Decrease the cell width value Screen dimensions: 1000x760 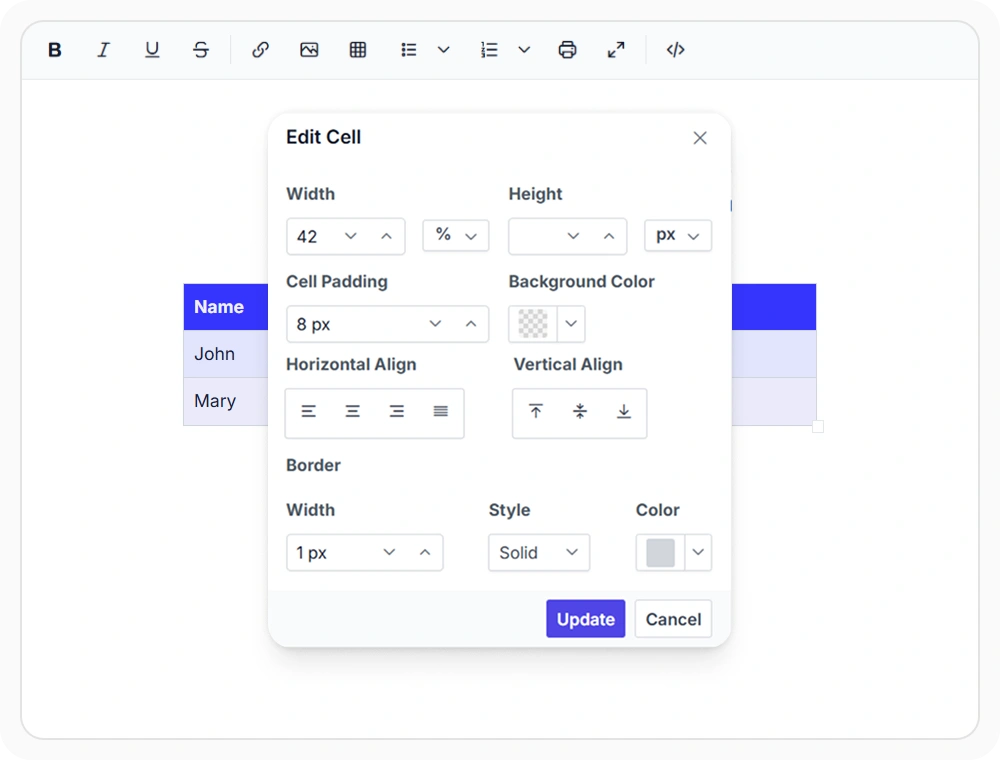351,237
